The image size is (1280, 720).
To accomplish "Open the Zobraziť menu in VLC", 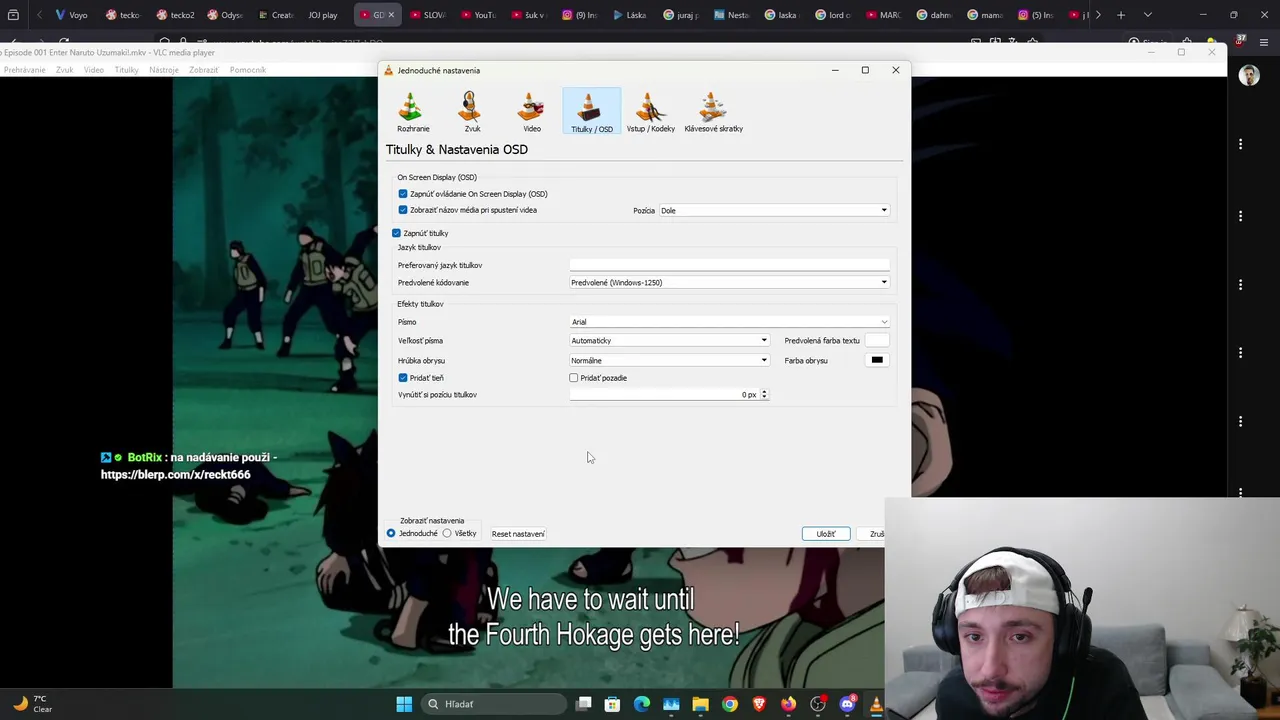I will (204, 70).
